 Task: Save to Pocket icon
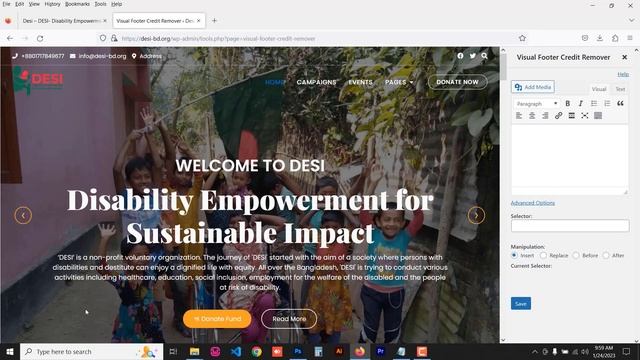[x=585, y=38]
